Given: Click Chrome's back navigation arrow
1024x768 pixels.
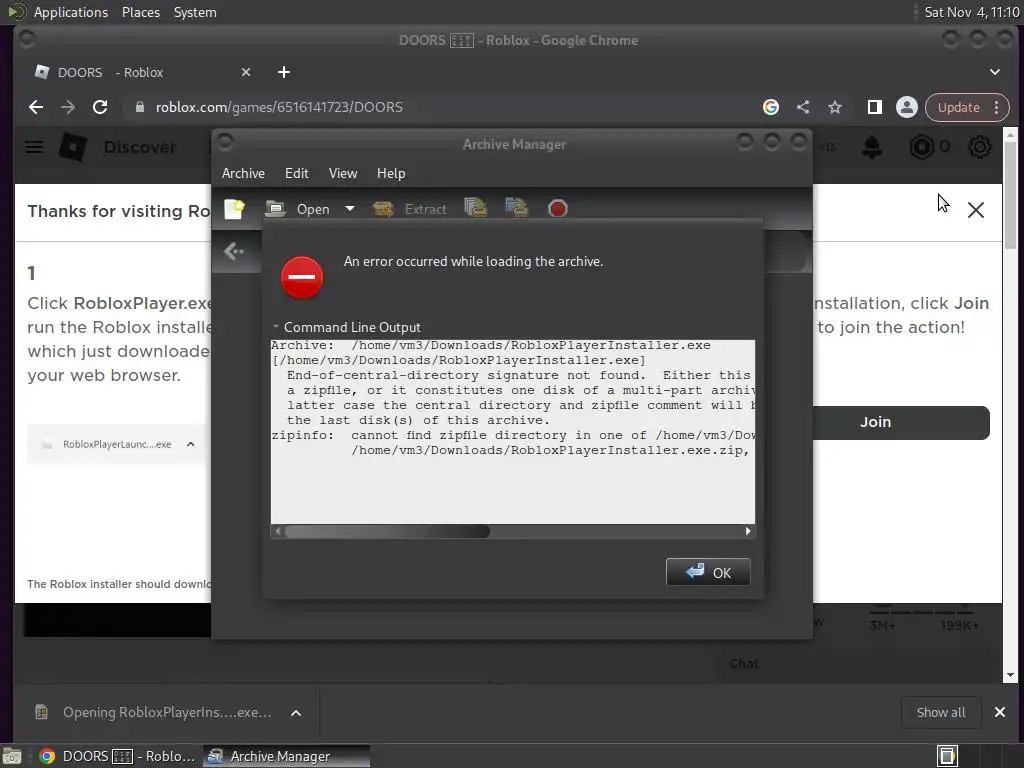Looking at the screenshot, I should click(x=36, y=107).
